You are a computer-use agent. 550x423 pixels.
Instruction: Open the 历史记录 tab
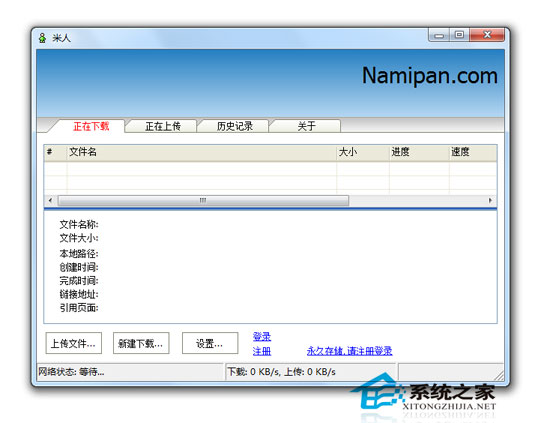234,126
